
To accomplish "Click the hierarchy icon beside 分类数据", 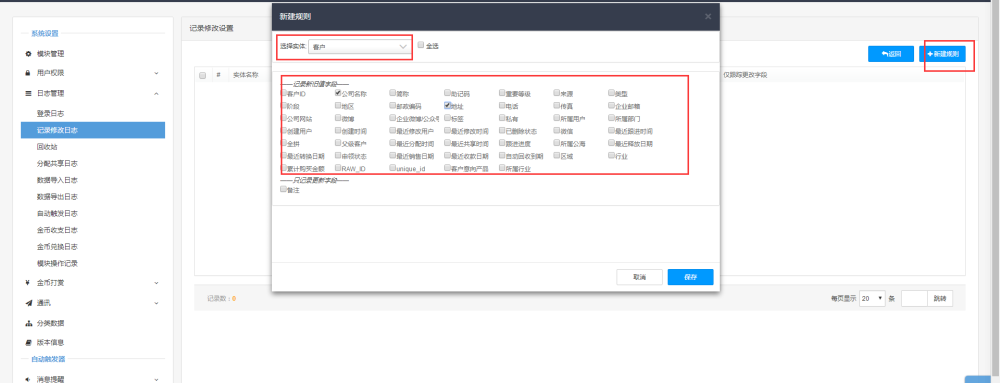I will [x=28, y=323].
